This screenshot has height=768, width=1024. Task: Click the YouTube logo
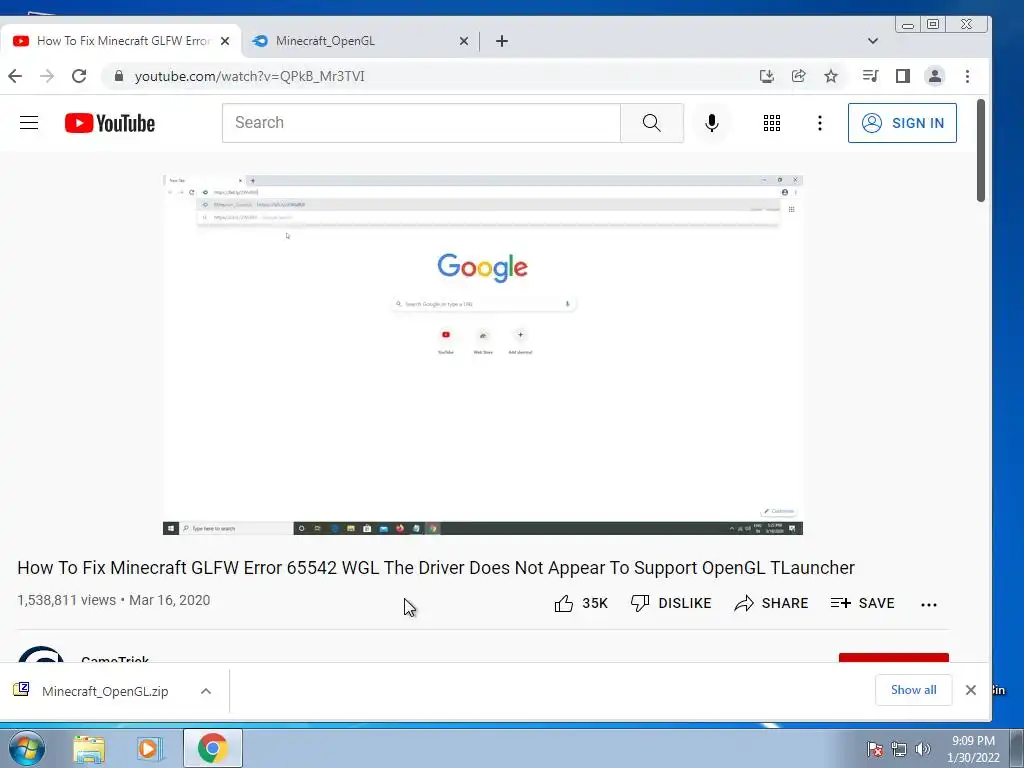[110, 123]
